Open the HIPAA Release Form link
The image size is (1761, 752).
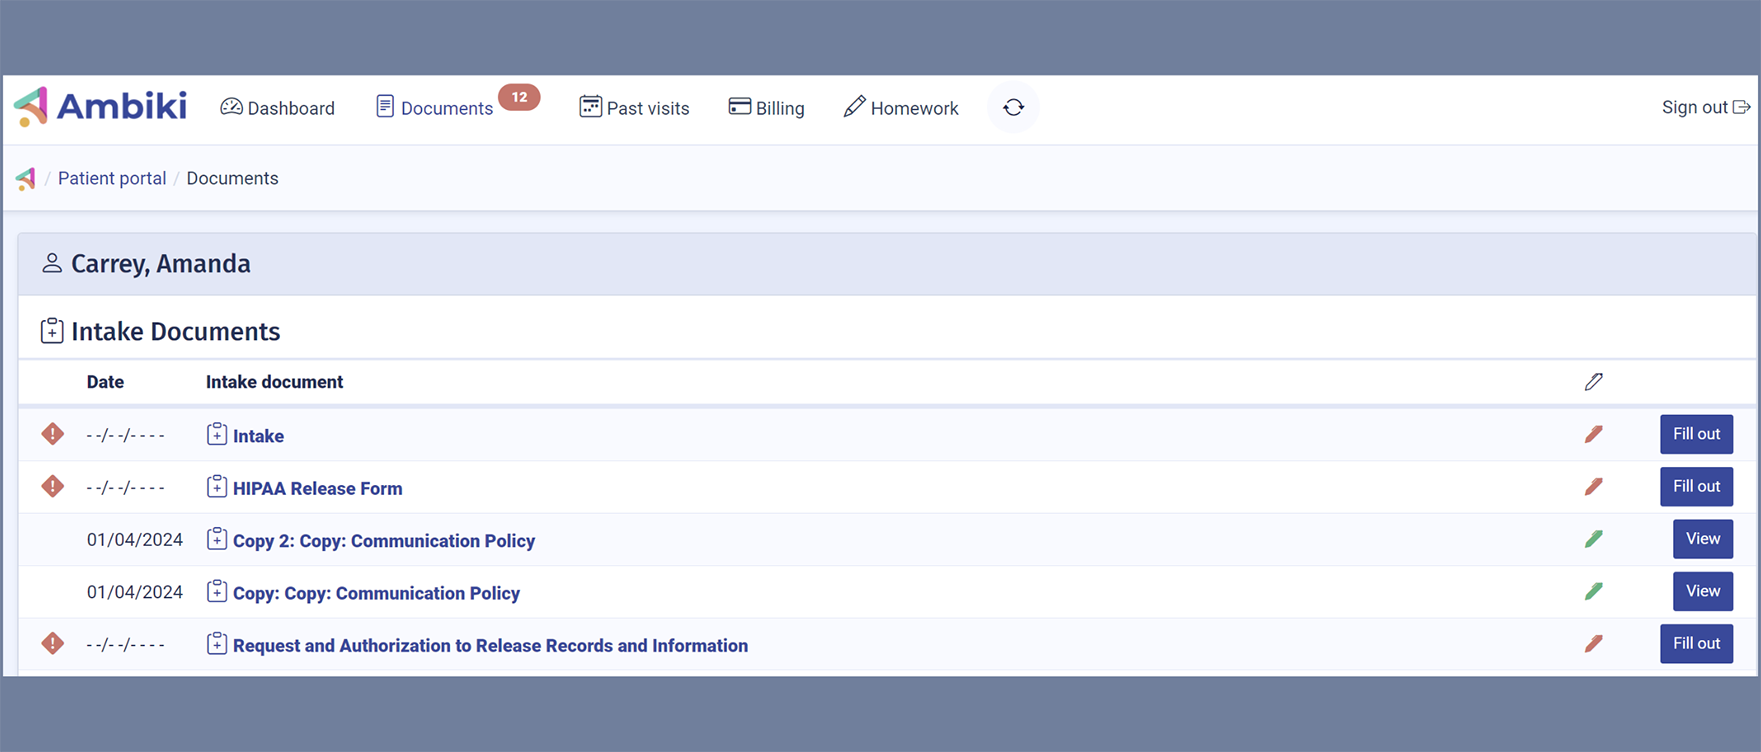tap(317, 488)
